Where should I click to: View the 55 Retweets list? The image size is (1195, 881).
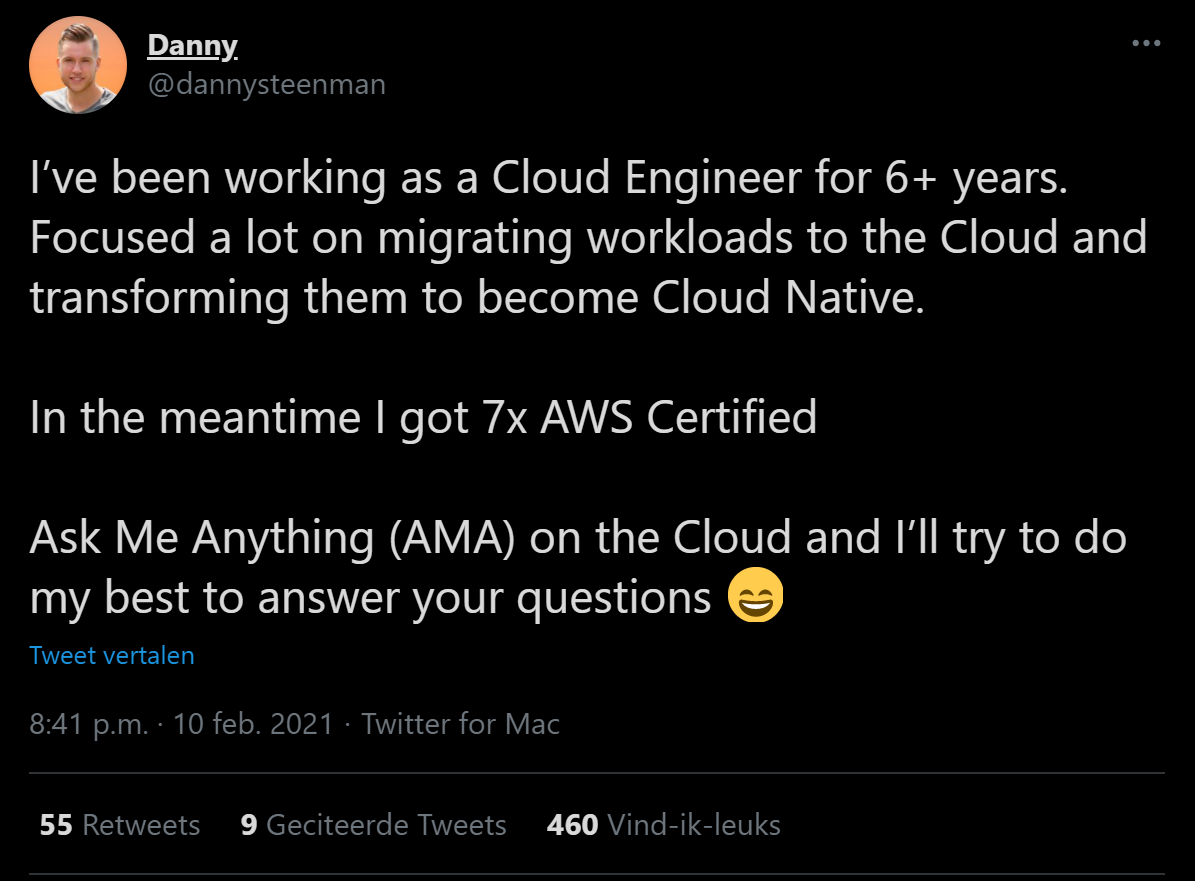pyautogui.click(x=120, y=825)
